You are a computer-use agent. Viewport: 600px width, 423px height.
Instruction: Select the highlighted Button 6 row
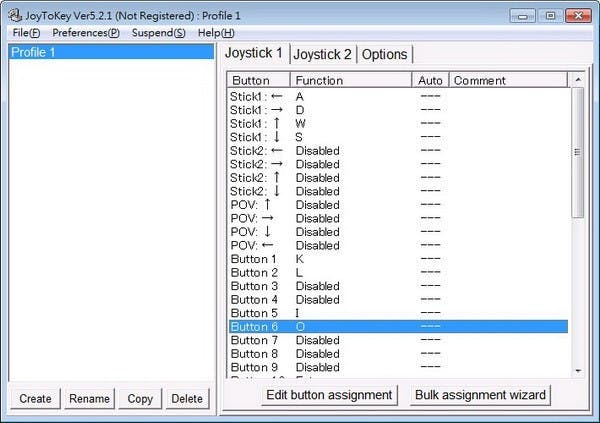tap(398, 327)
